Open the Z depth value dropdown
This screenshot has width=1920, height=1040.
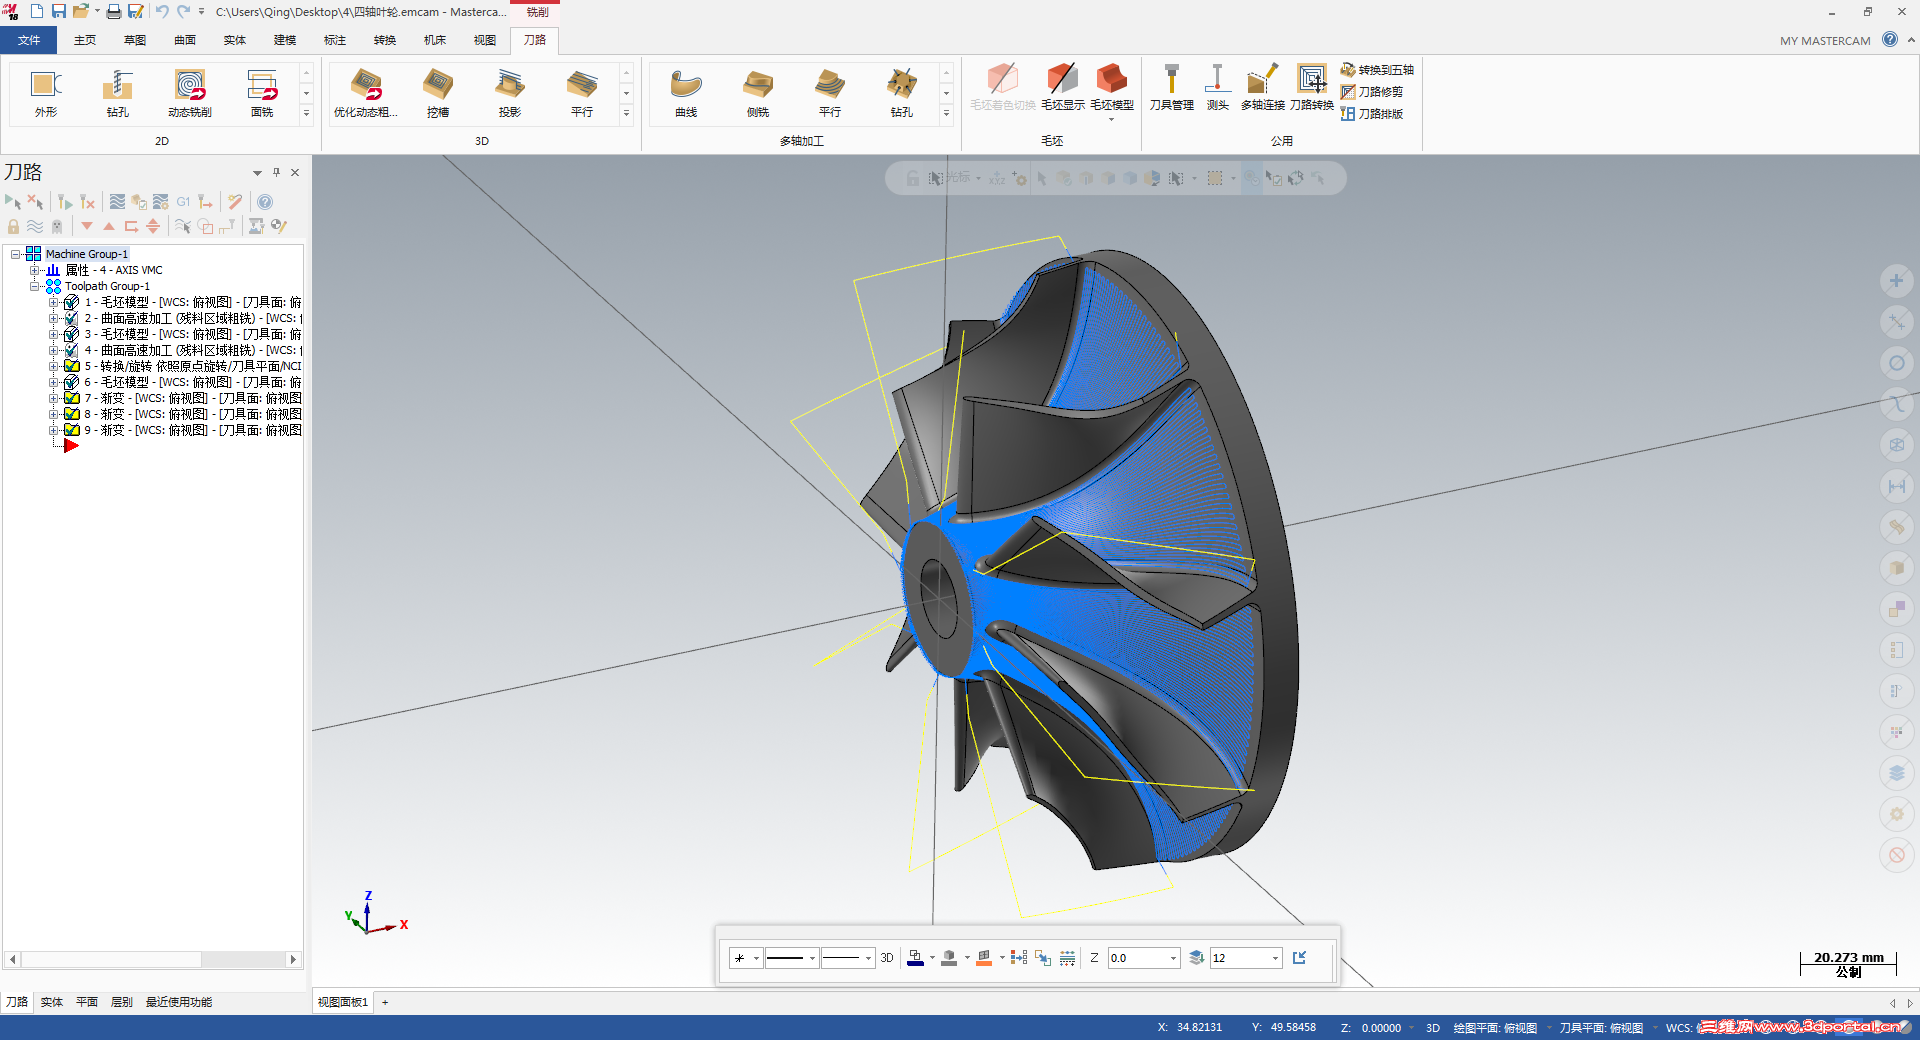tap(1173, 958)
